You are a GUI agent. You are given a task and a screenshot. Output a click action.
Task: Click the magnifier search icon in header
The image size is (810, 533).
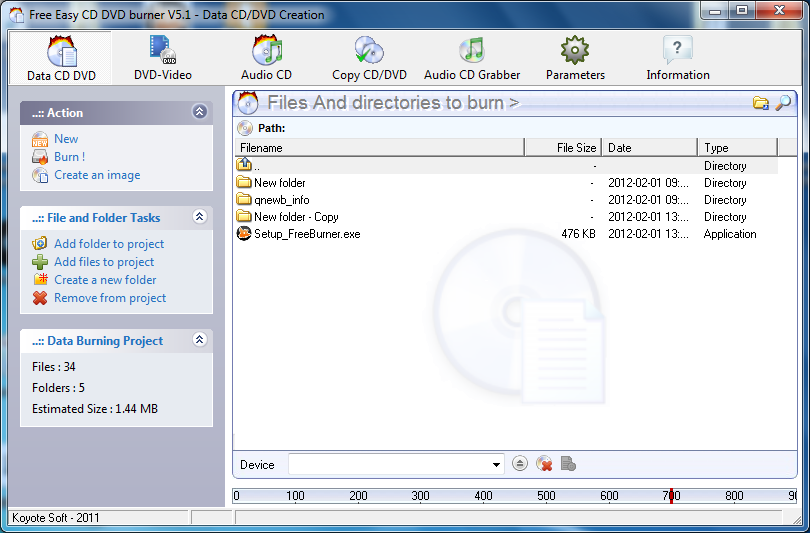tap(783, 103)
